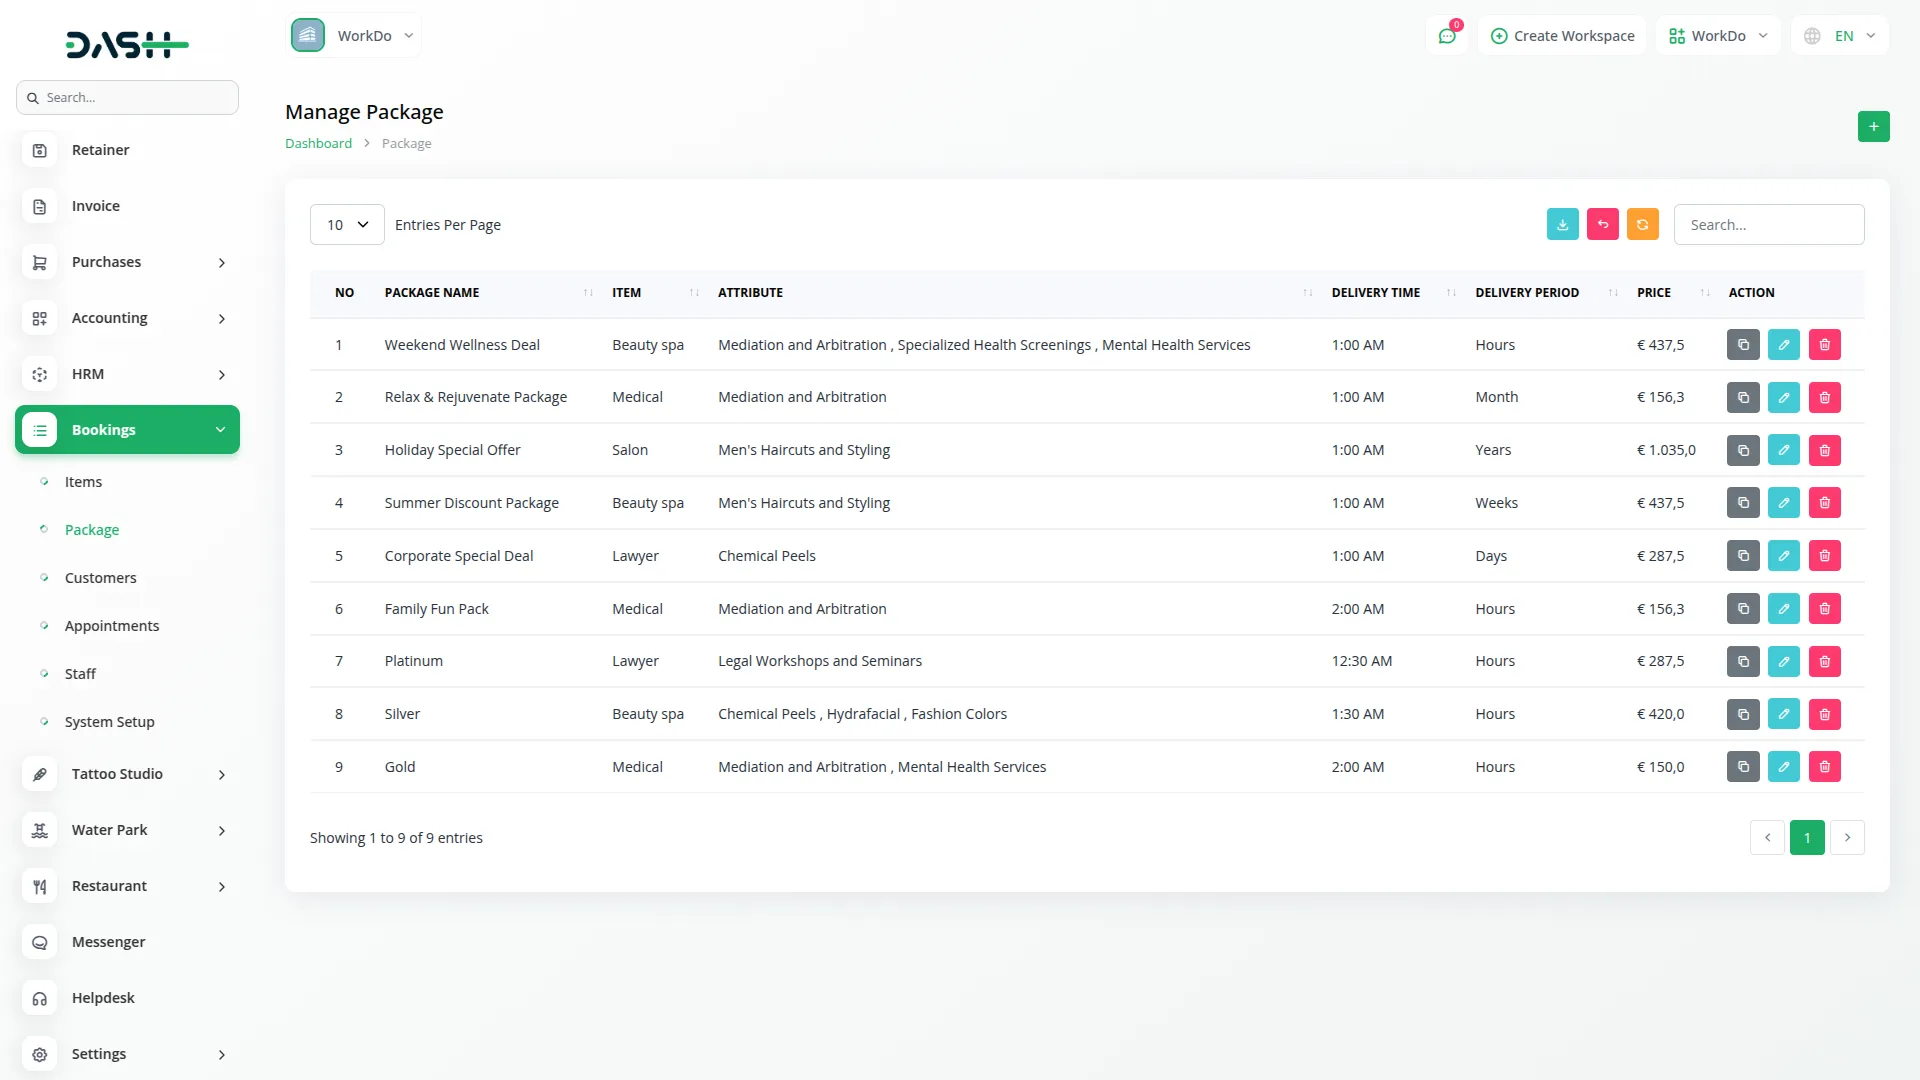Screen dimensions: 1920x1080
Task: Collapse the Bookings sidebar section
Action: click(127, 430)
